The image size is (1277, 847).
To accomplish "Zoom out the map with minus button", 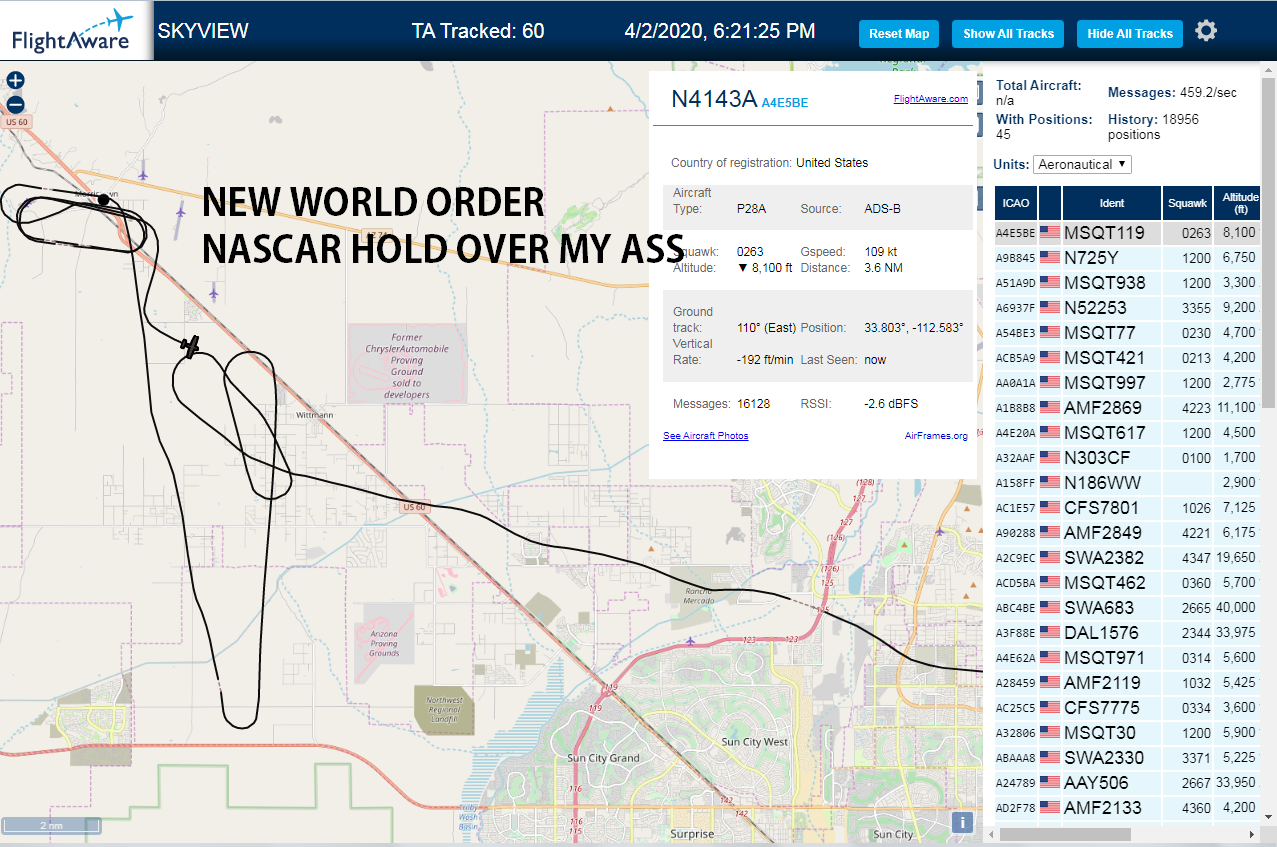I will tap(15, 104).
